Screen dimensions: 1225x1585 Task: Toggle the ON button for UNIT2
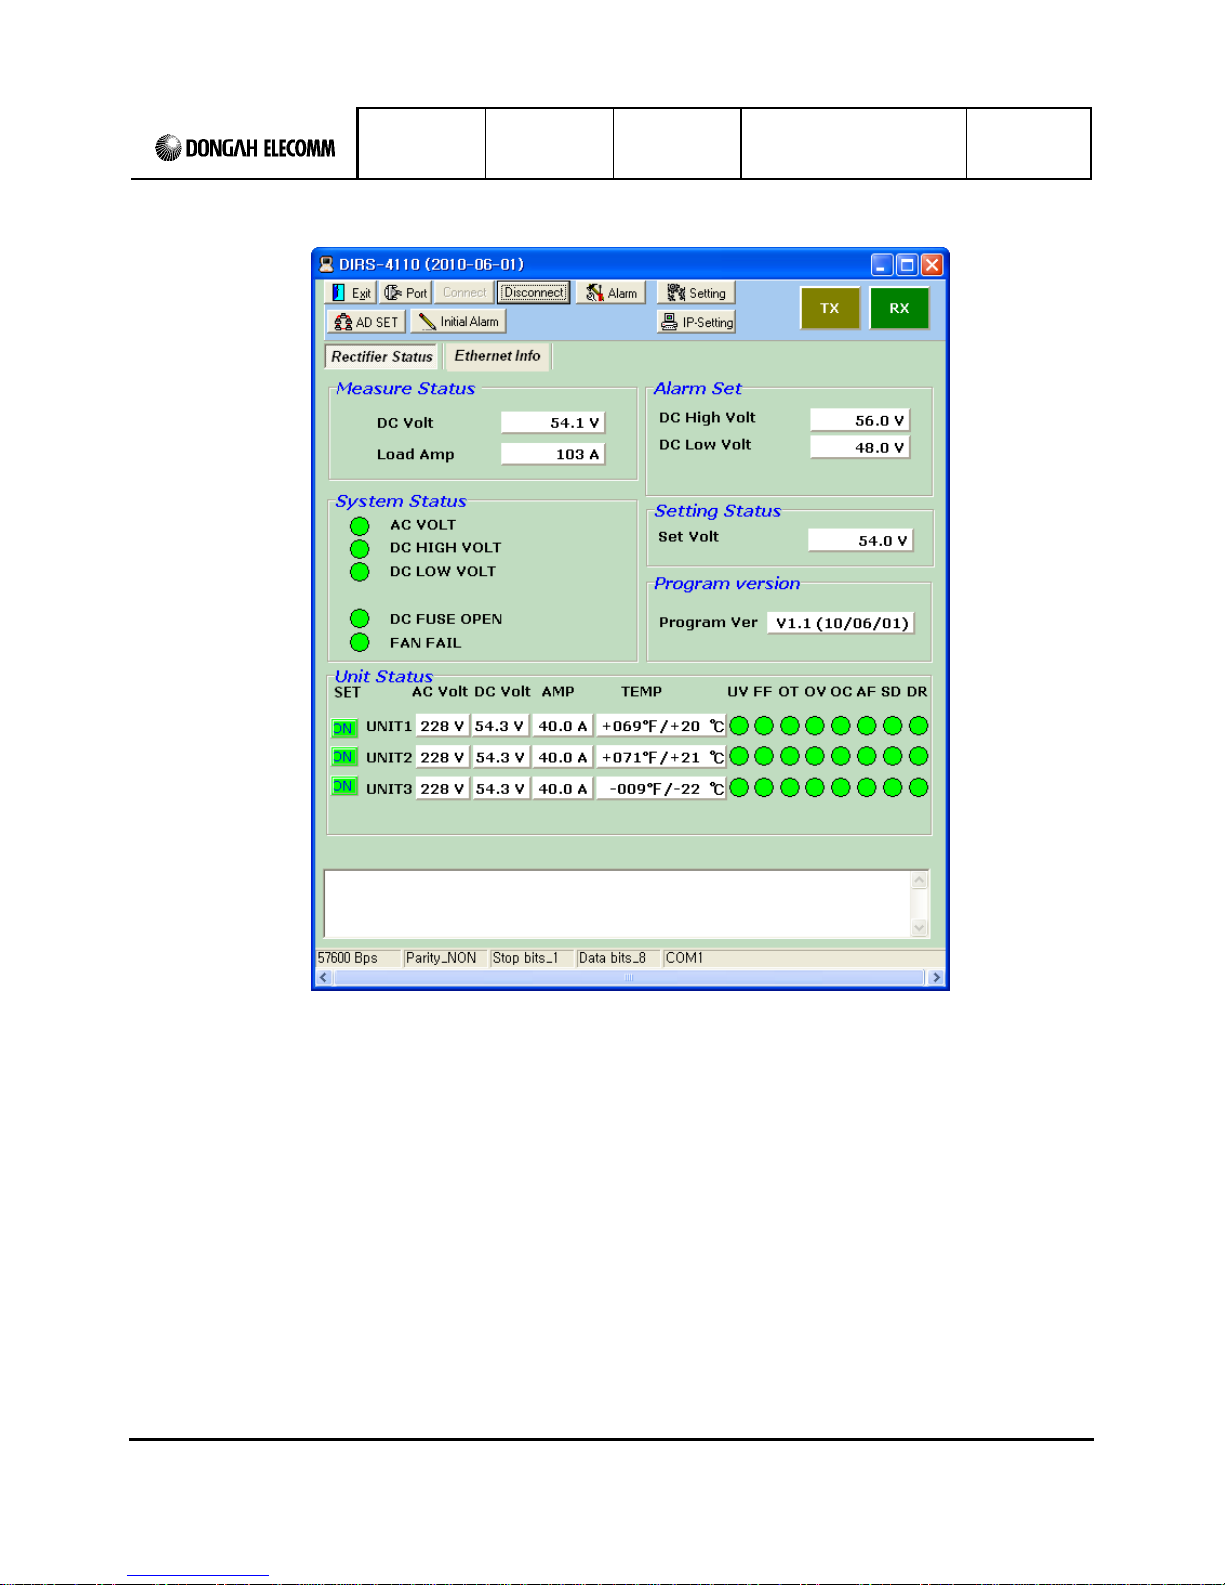pyautogui.click(x=344, y=757)
